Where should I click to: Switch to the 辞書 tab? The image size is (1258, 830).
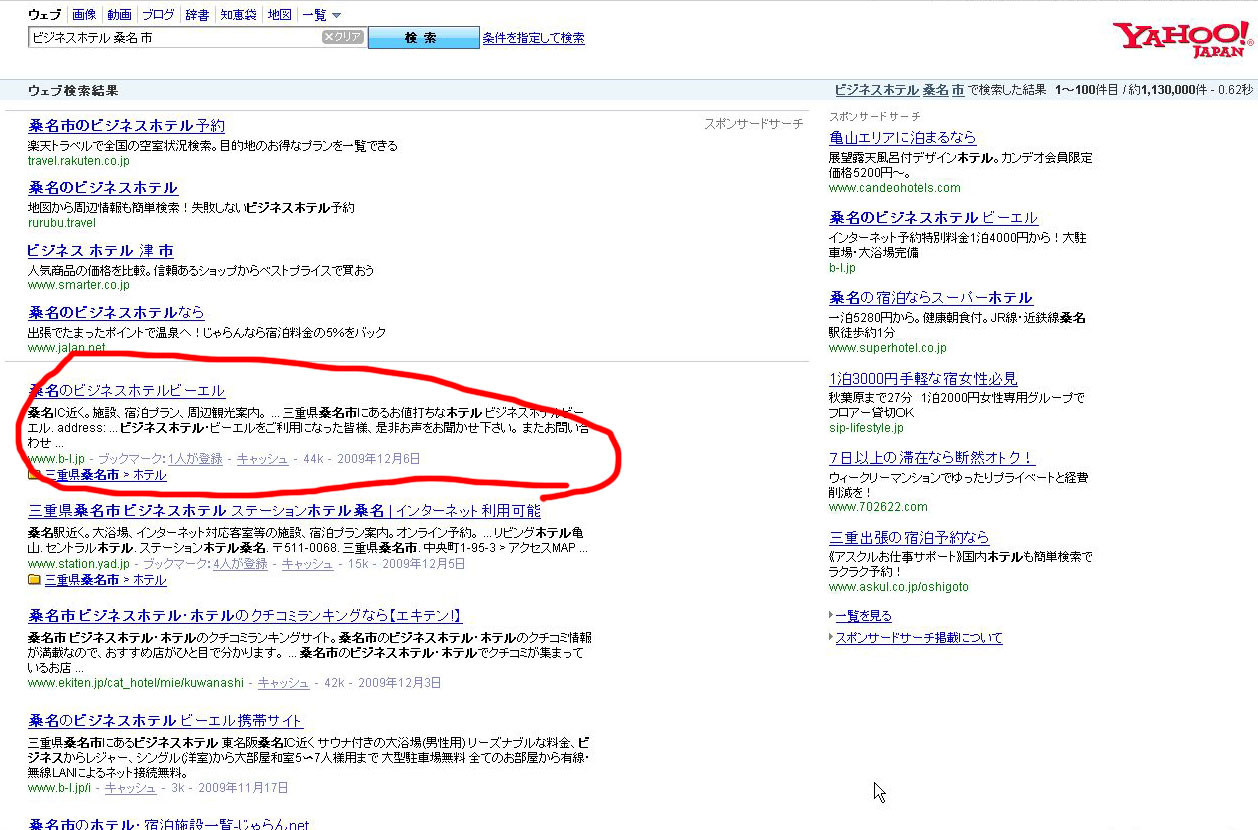pyautogui.click(x=197, y=15)
